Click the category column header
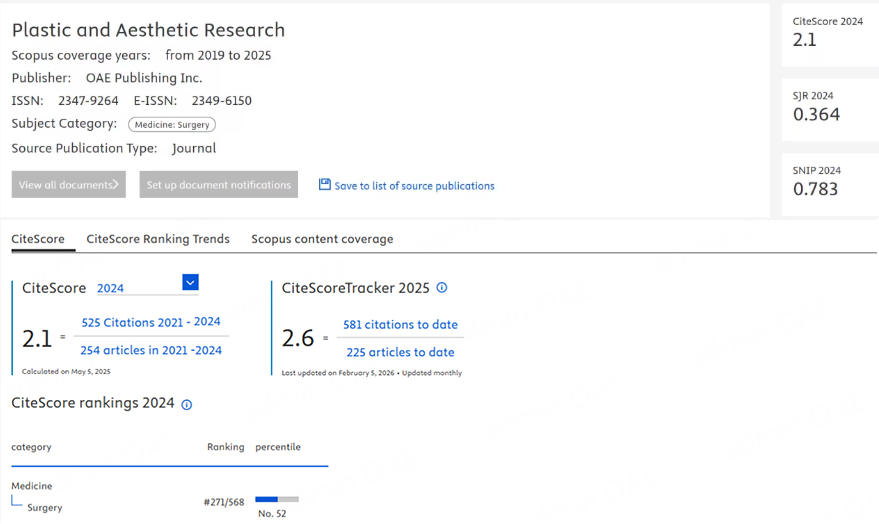879x524 pixels. coord(31,447)
